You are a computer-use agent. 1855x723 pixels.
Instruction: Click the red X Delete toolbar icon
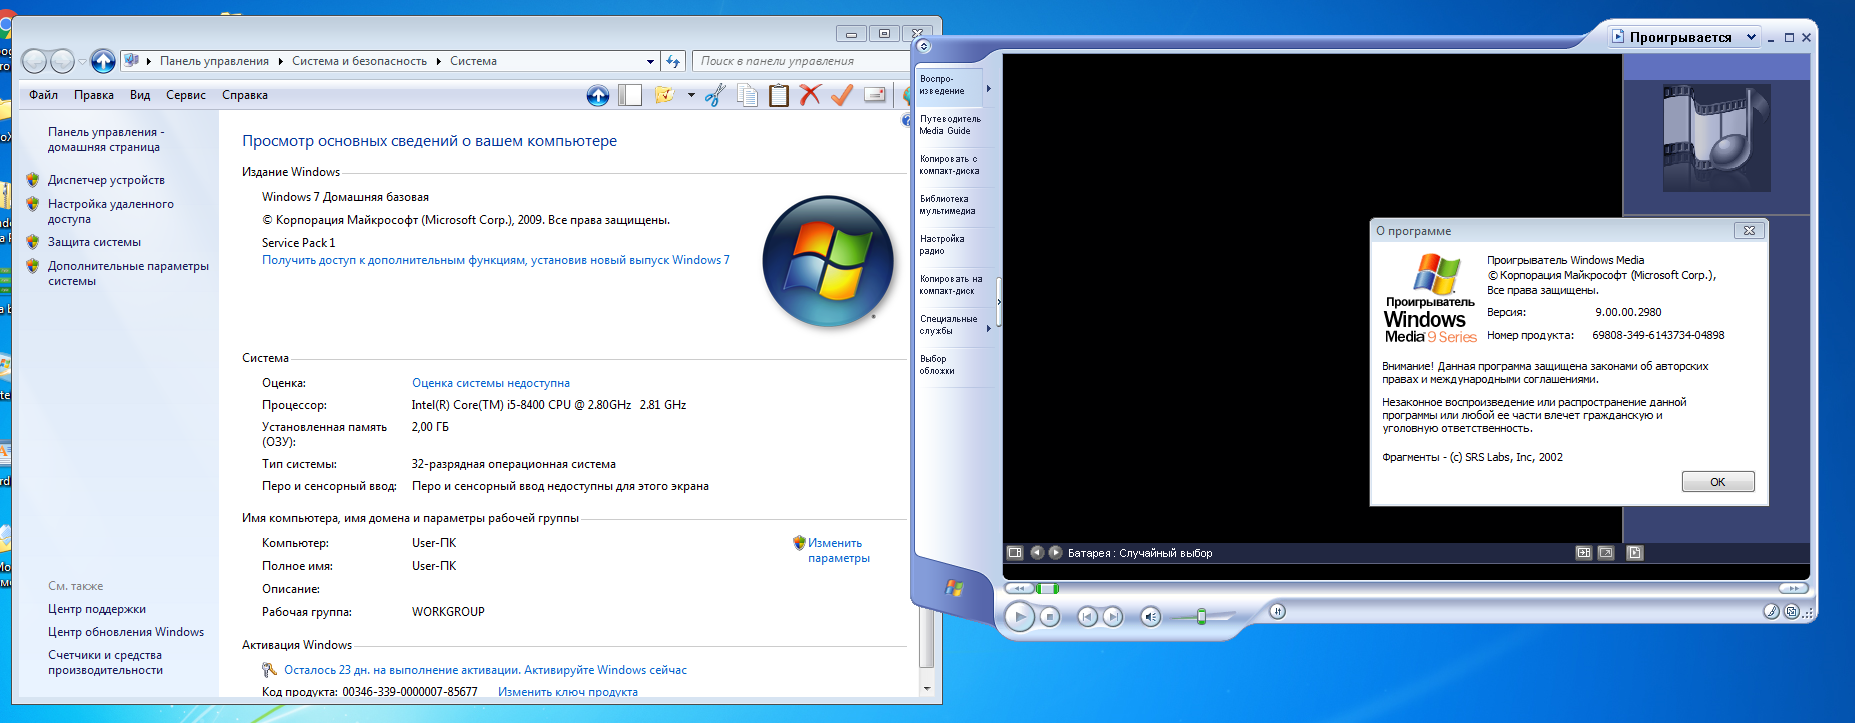click(x=810, y=95)
